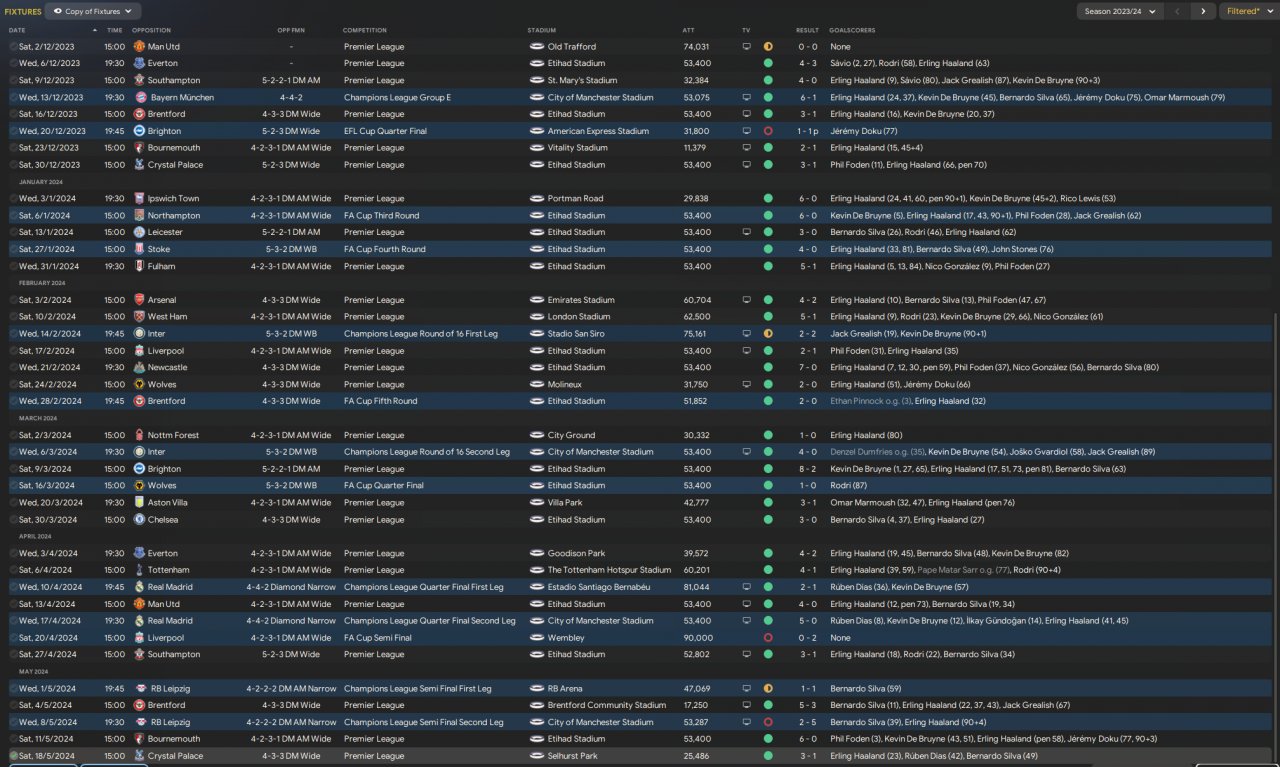Tick the selection circle for Sat, 2/3/2024

[14, 435]
